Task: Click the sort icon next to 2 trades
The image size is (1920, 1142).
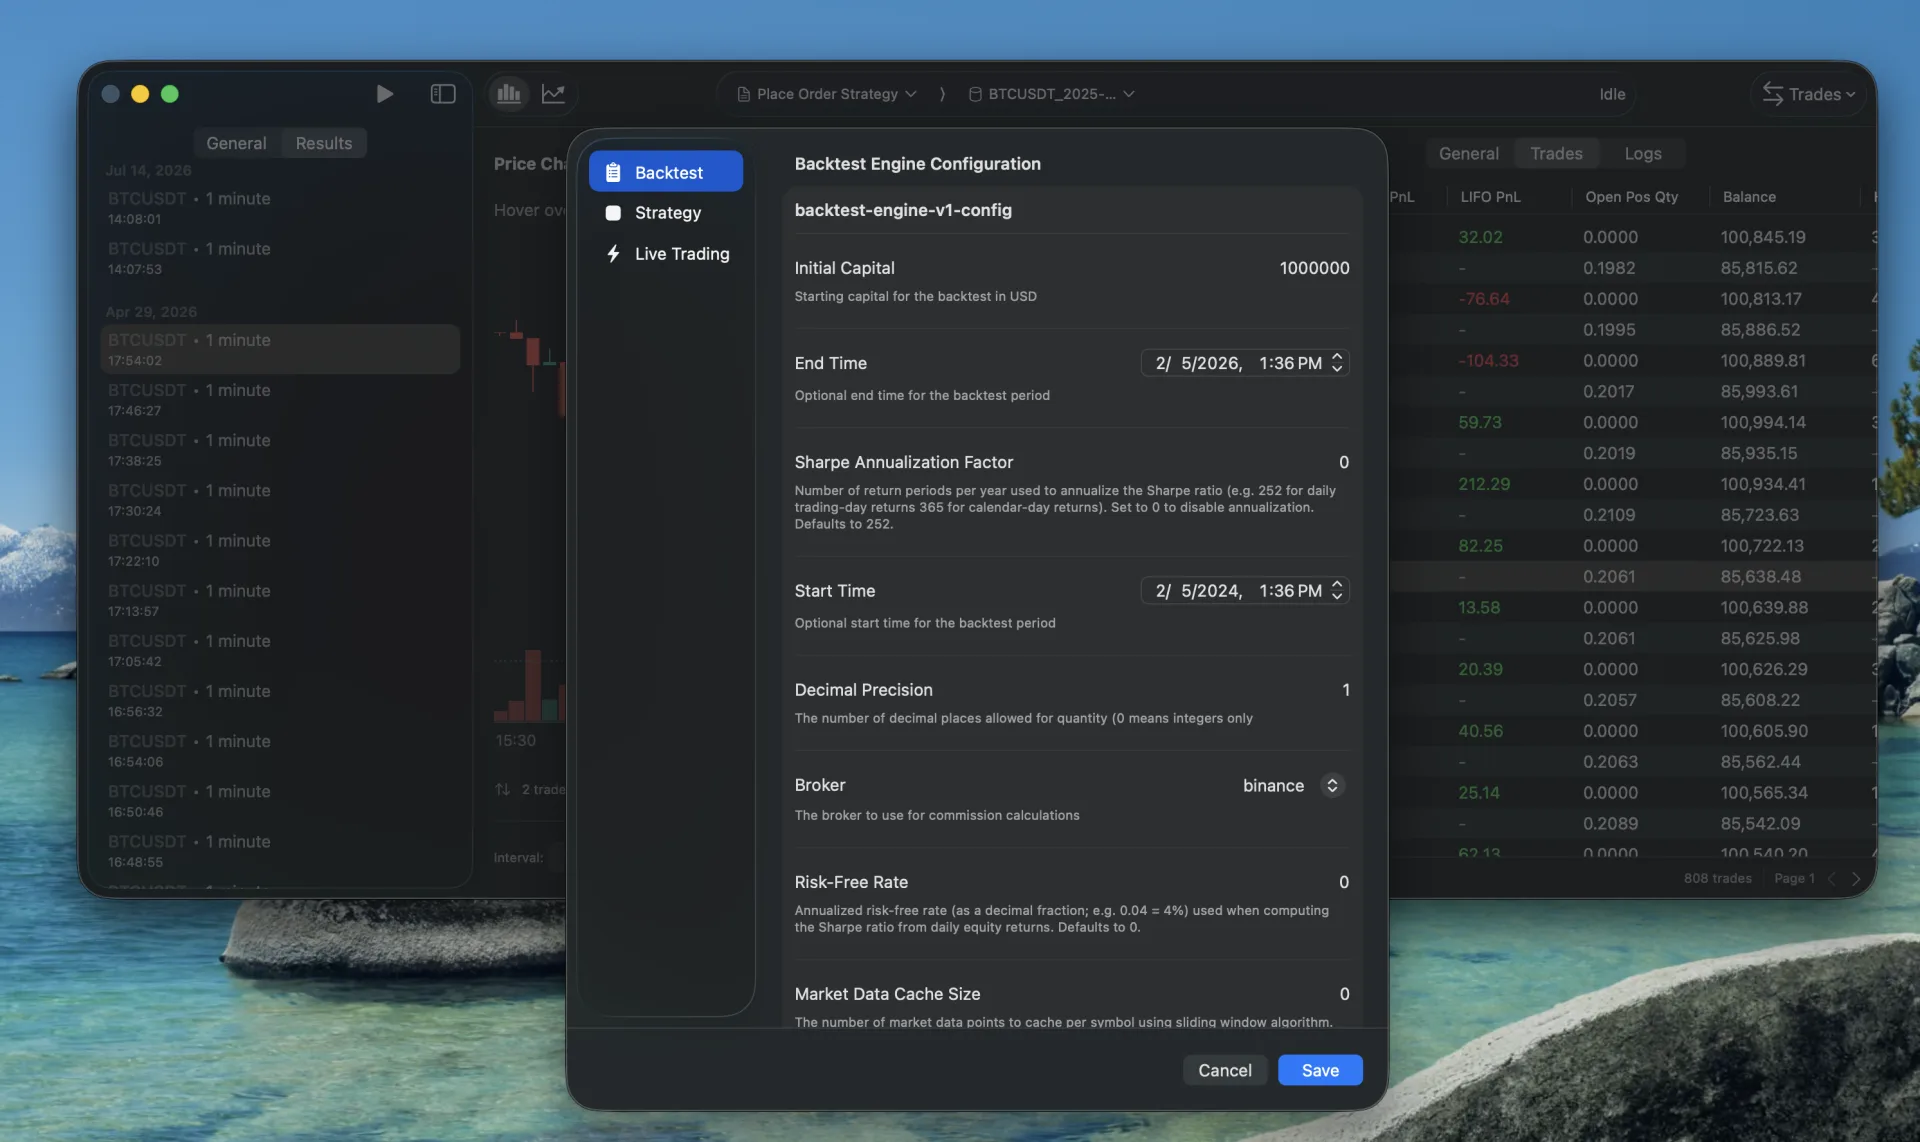Action: [502, 789]
